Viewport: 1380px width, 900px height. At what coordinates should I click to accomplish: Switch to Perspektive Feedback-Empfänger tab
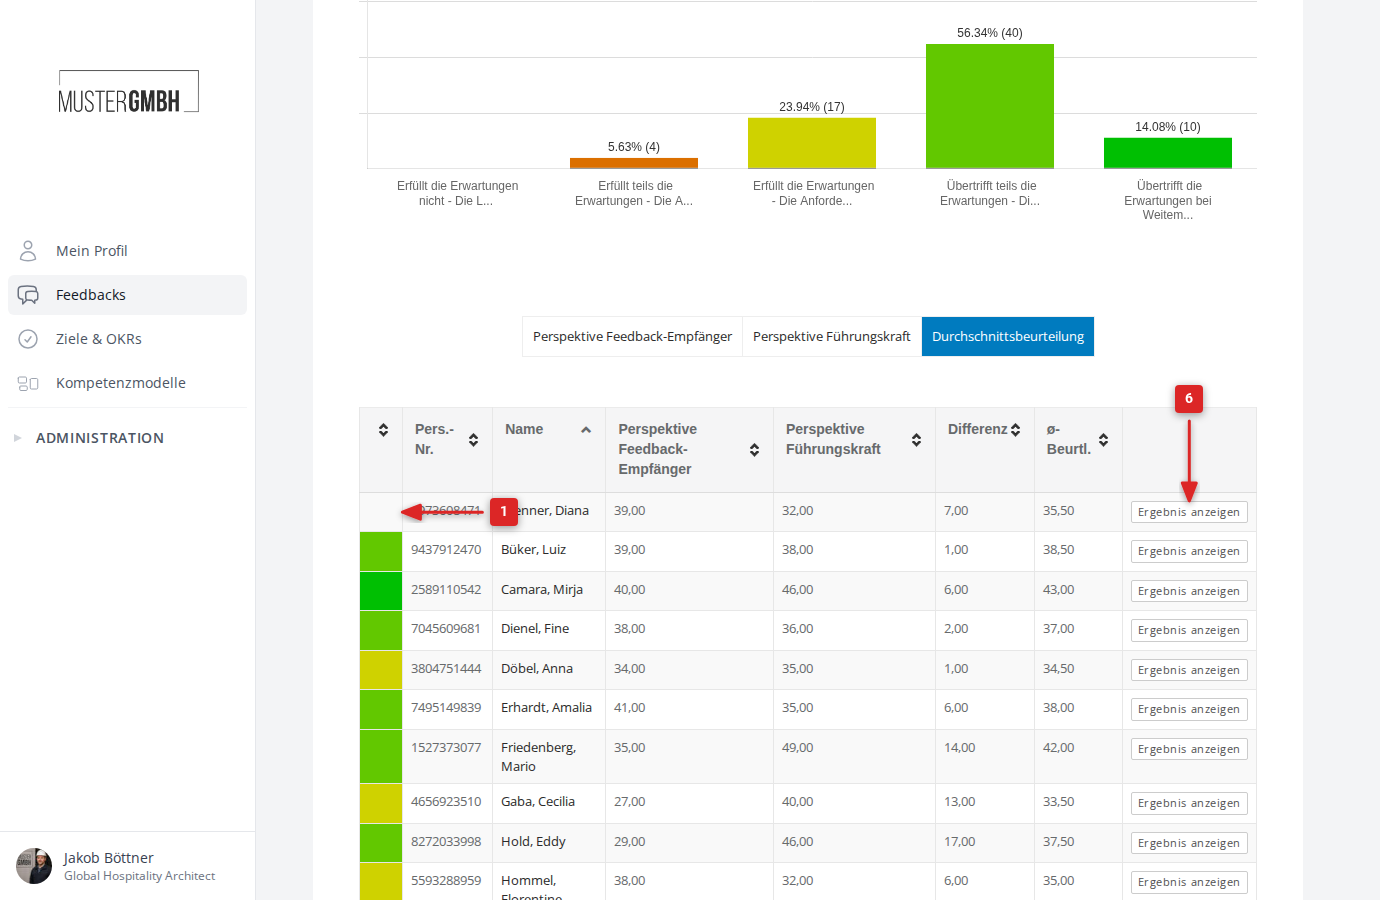632,337
